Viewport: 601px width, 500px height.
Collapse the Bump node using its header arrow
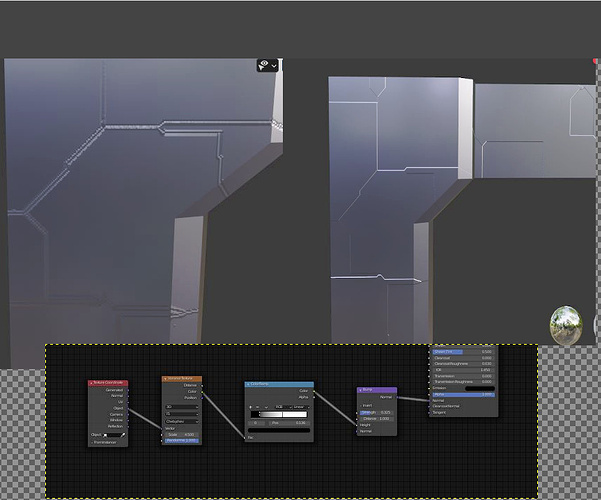point(360,390)
